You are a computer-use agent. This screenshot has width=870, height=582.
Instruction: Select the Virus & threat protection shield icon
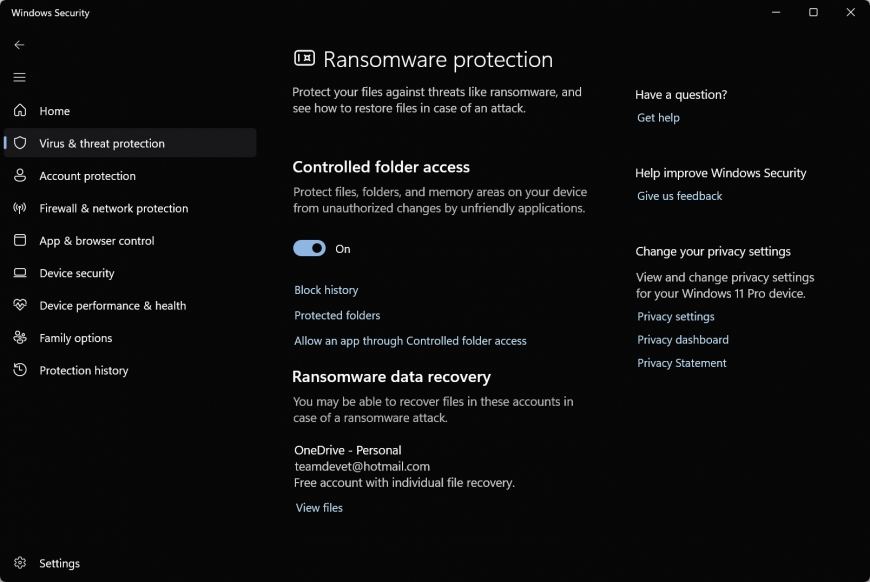20,143
